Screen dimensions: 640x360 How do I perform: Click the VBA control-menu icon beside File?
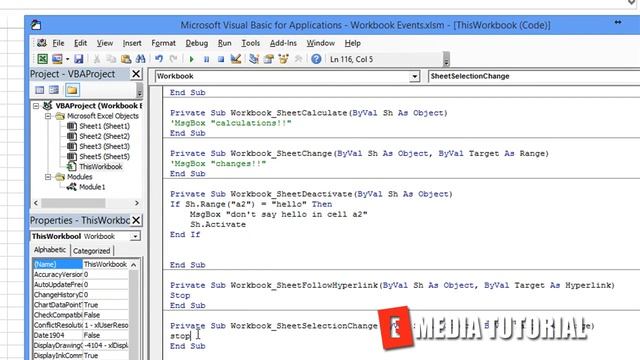42,43
